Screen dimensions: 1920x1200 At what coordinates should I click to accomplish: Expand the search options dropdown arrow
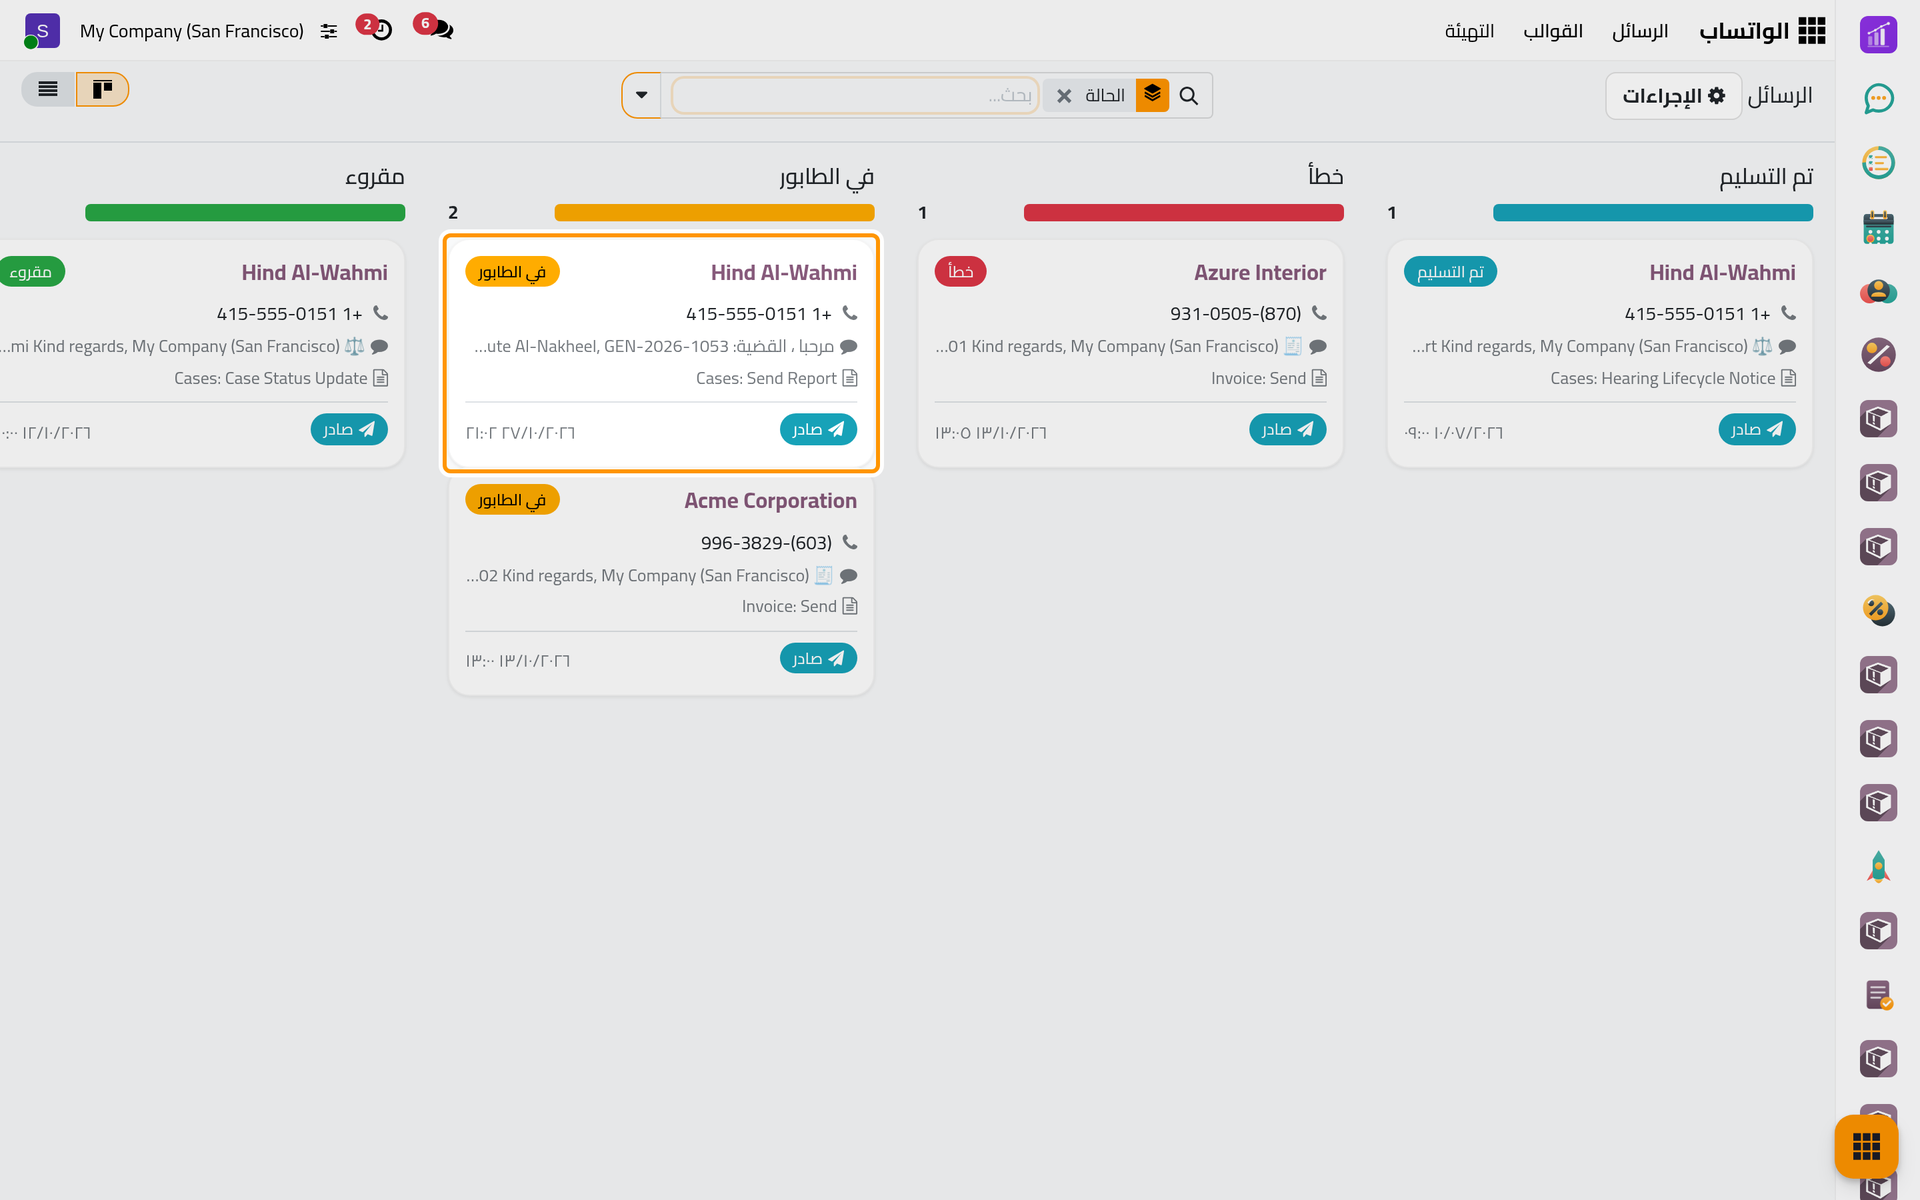tap(641, 95)
